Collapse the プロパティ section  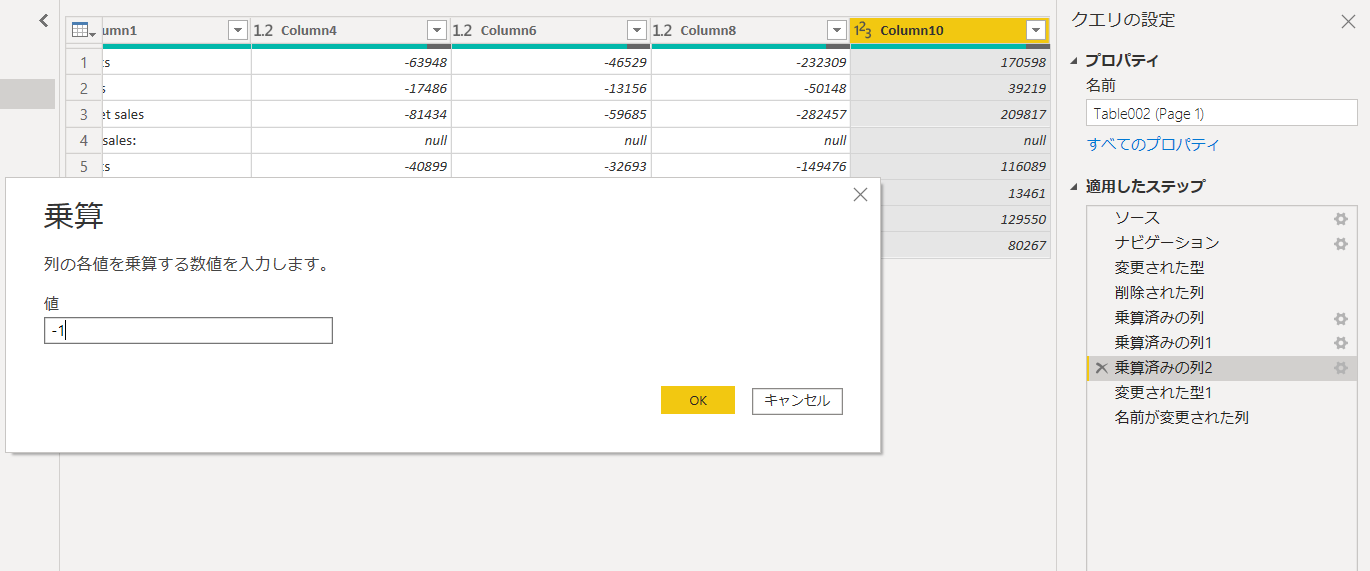click(x=1075, y=61)
